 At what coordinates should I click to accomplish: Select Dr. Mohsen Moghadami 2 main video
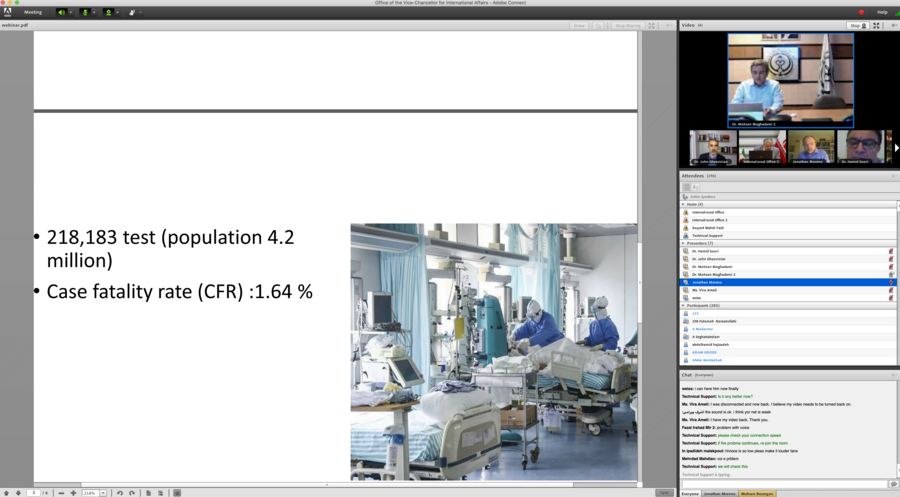[790, 80]
